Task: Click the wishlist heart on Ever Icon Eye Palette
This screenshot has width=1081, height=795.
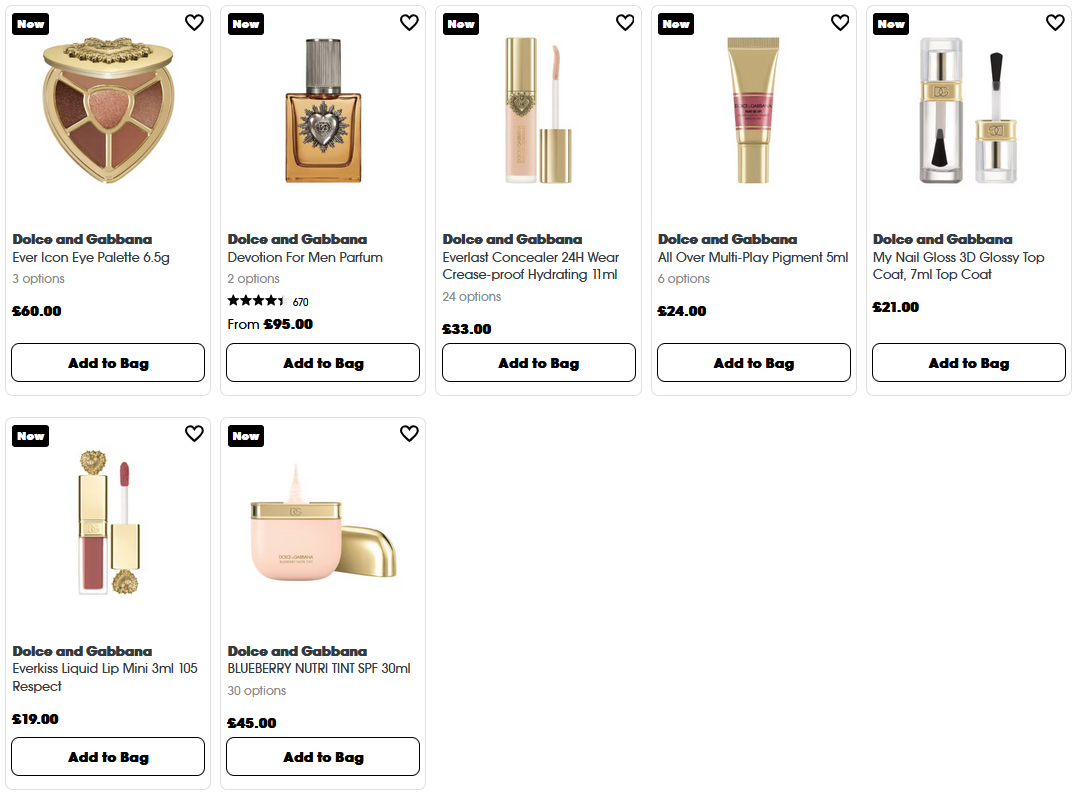Action: click(194, 22)
